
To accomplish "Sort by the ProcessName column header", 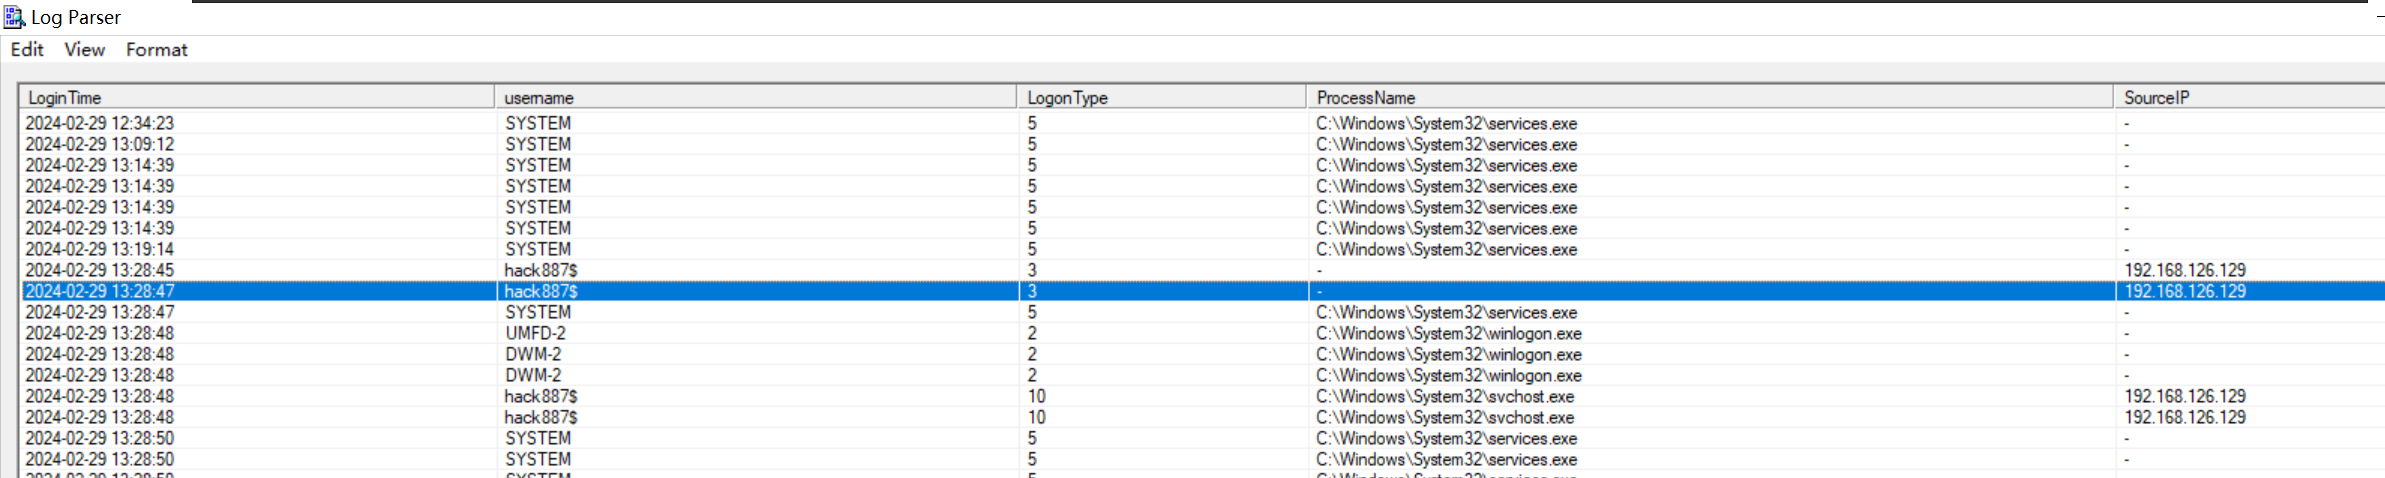I will coord(1365,98).
